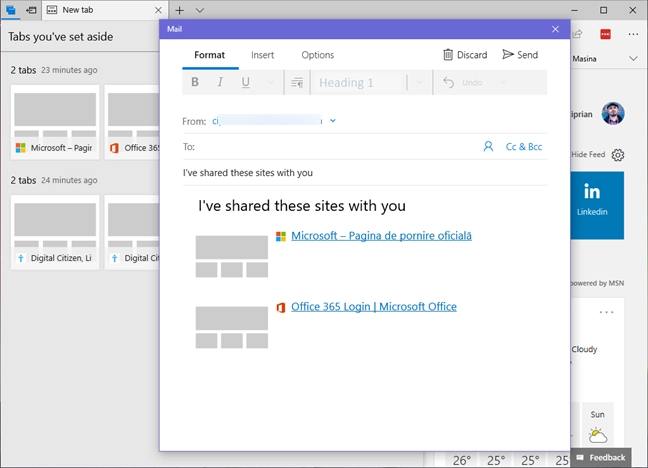
Task: Expand the Undo dropdown arrow
Action: pyautogui.click(x=503, y=83)
